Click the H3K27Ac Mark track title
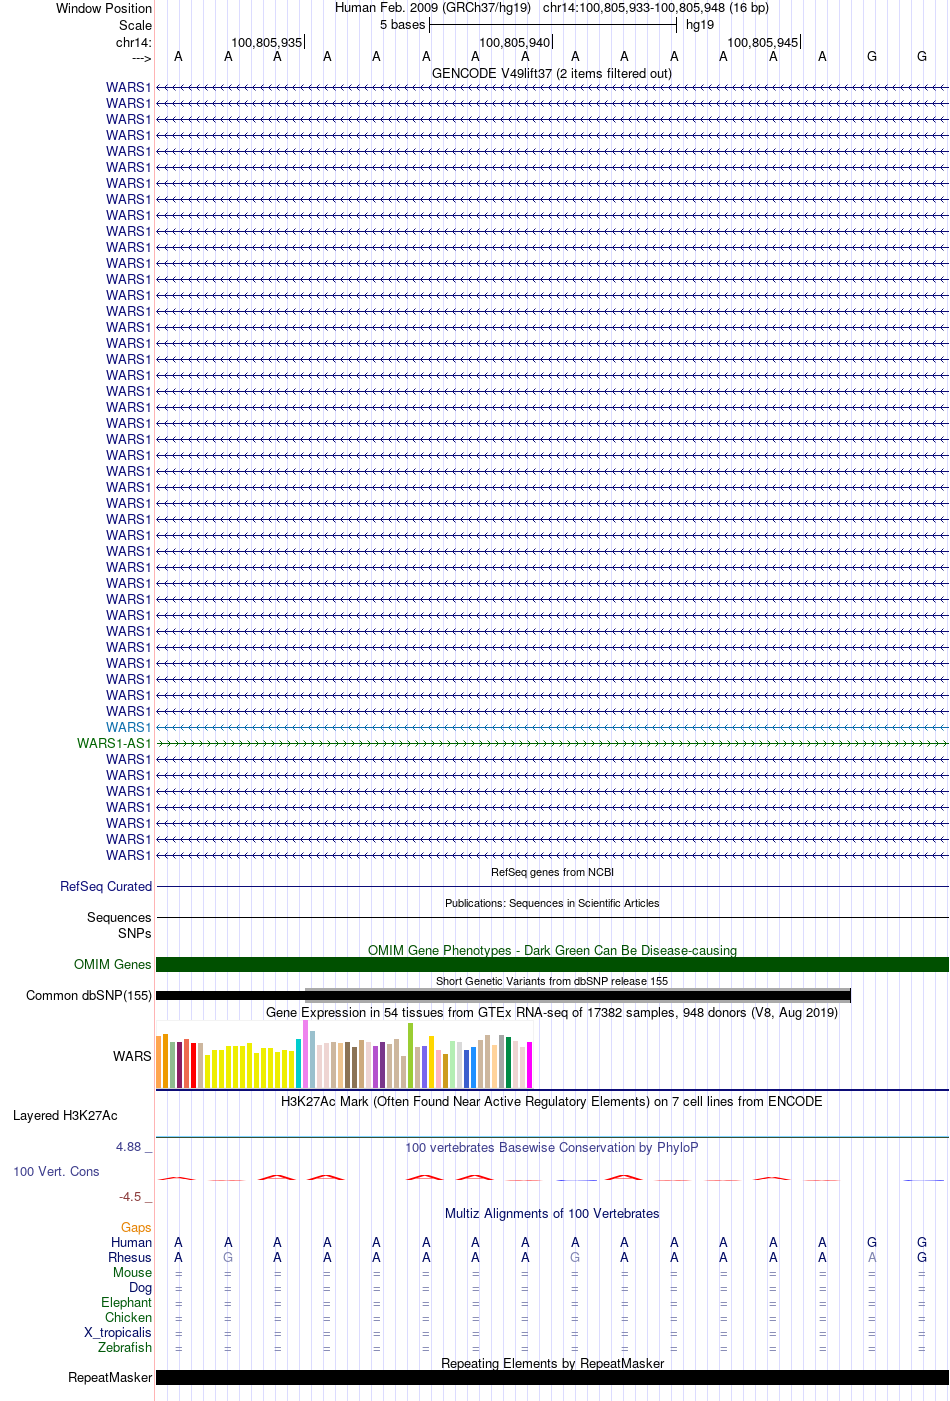The width and height of the screenshot is (950, 1401). click(552, 1101)
